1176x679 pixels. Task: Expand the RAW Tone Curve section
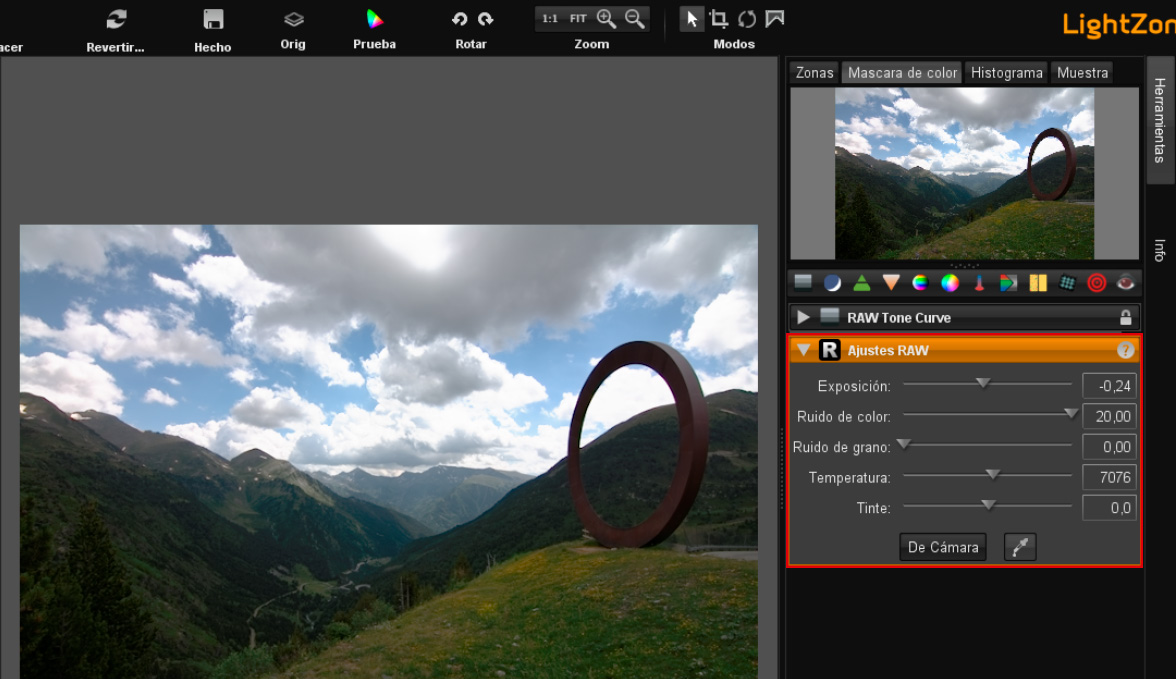click(x=803, y=317)
